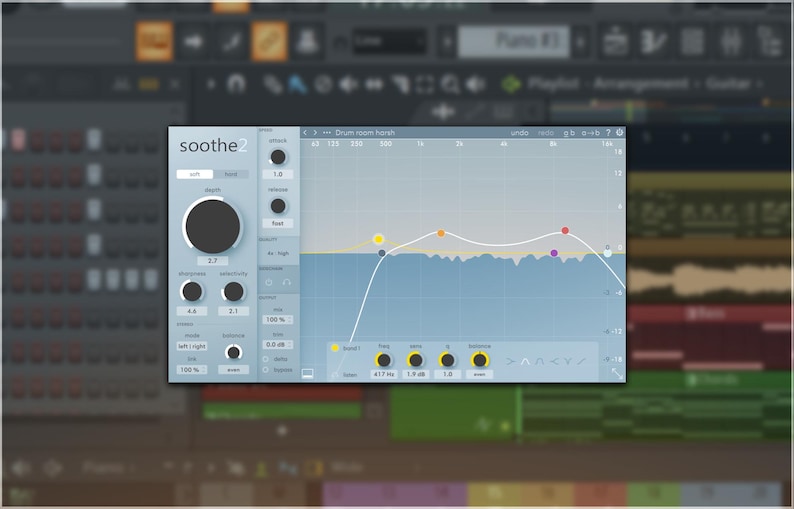Click undo in soothe2 header
Image resolution: width=794 pixels, height=509 pixels.
point(520,133)
